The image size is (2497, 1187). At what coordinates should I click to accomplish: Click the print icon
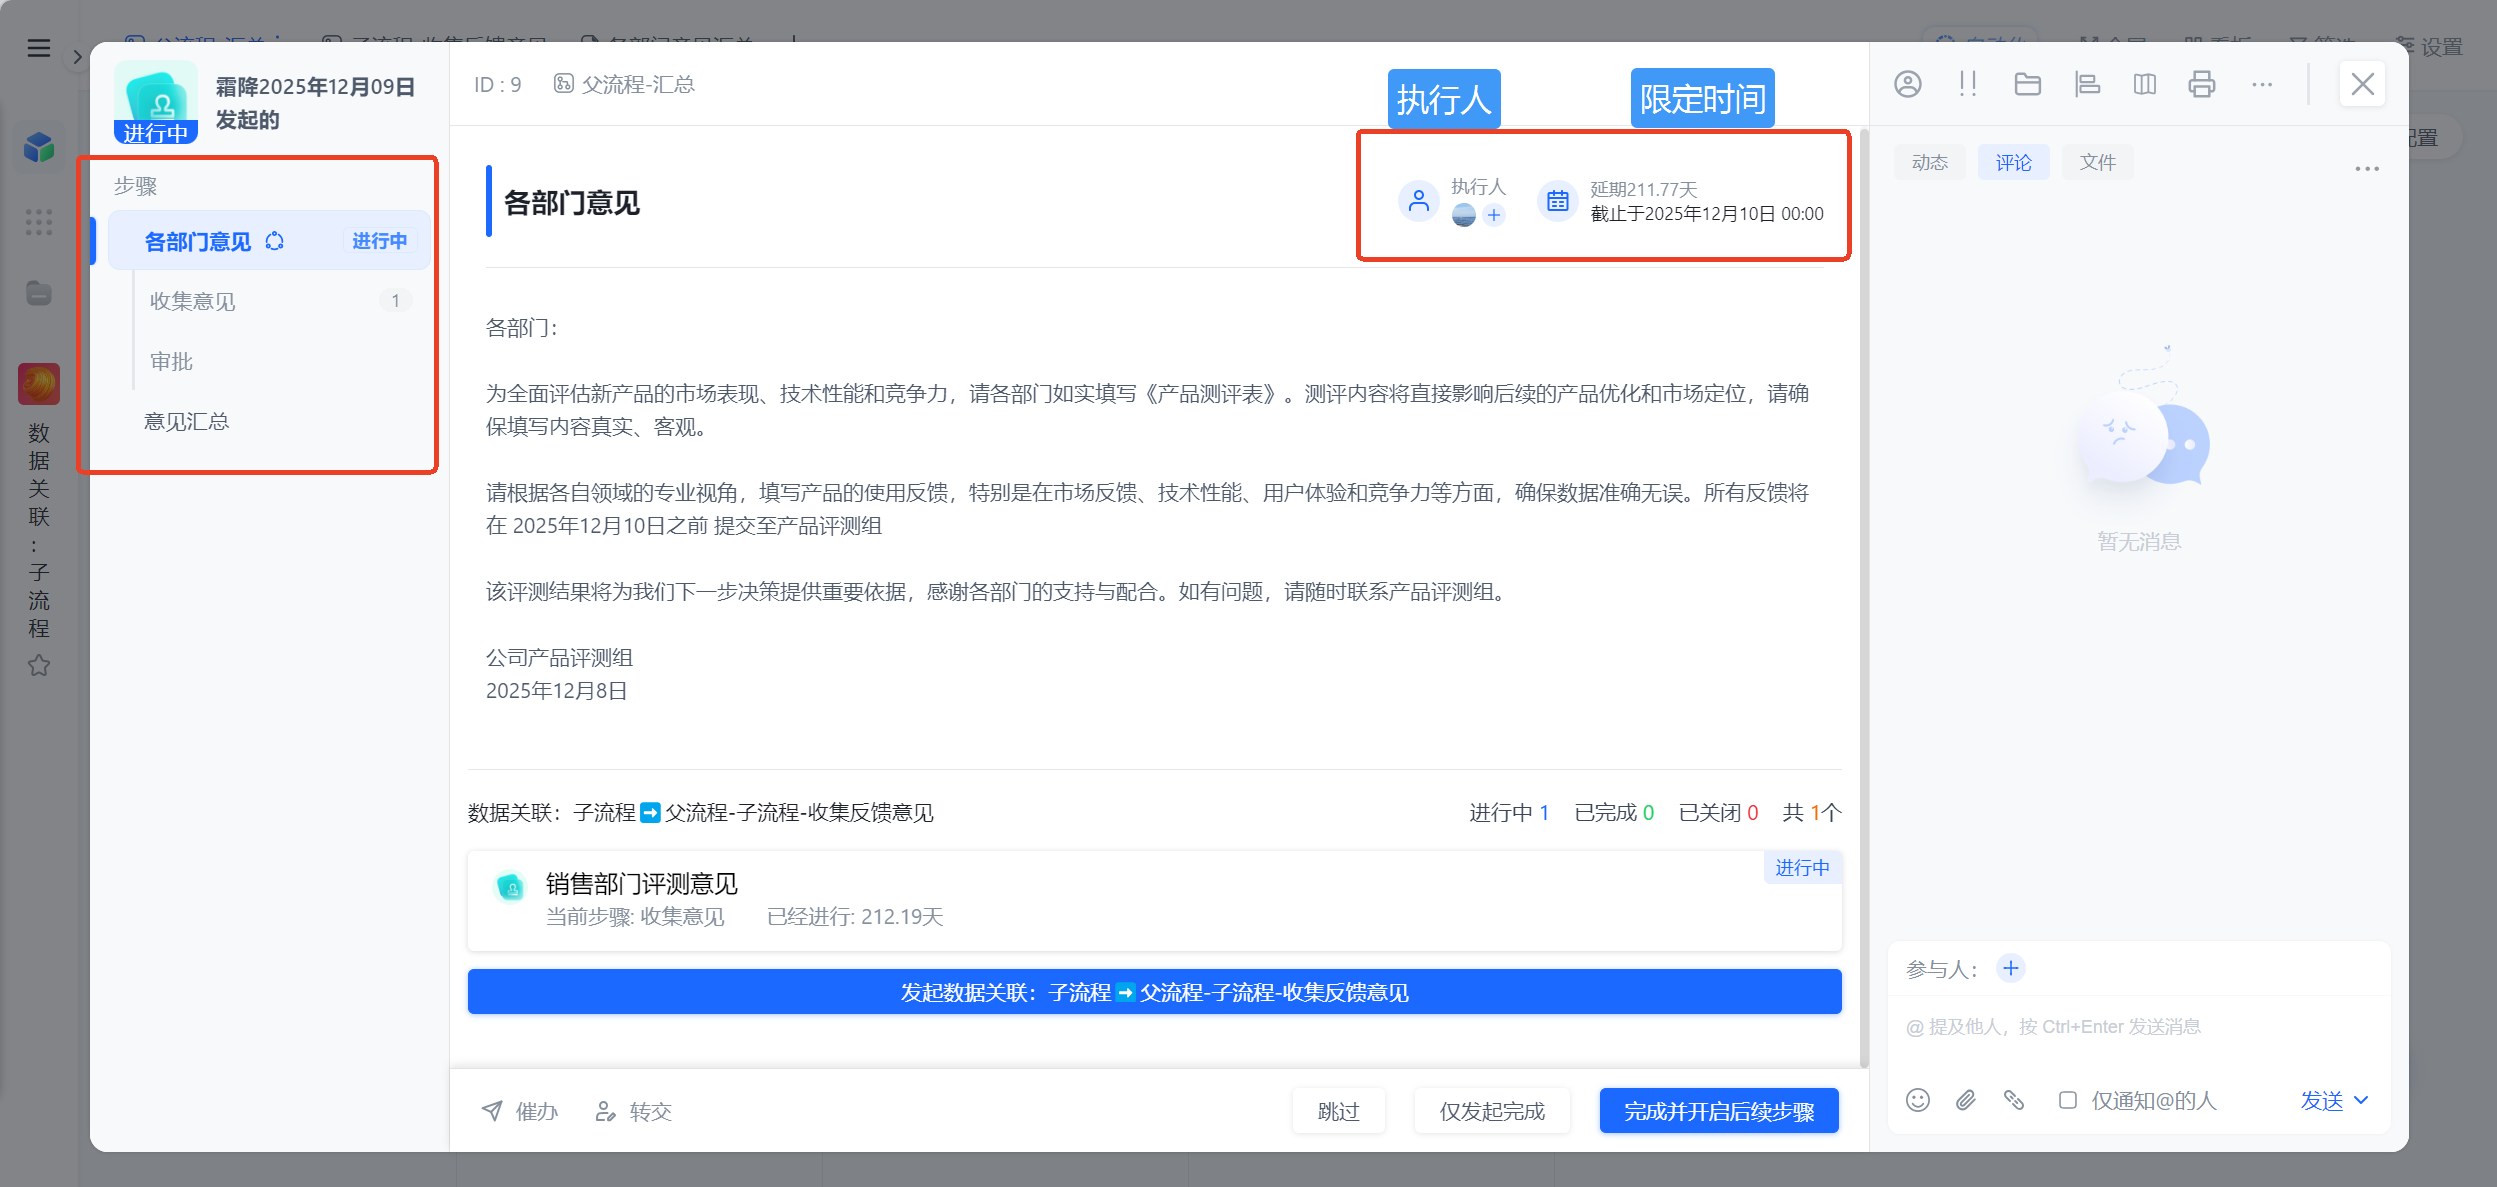2202,84
